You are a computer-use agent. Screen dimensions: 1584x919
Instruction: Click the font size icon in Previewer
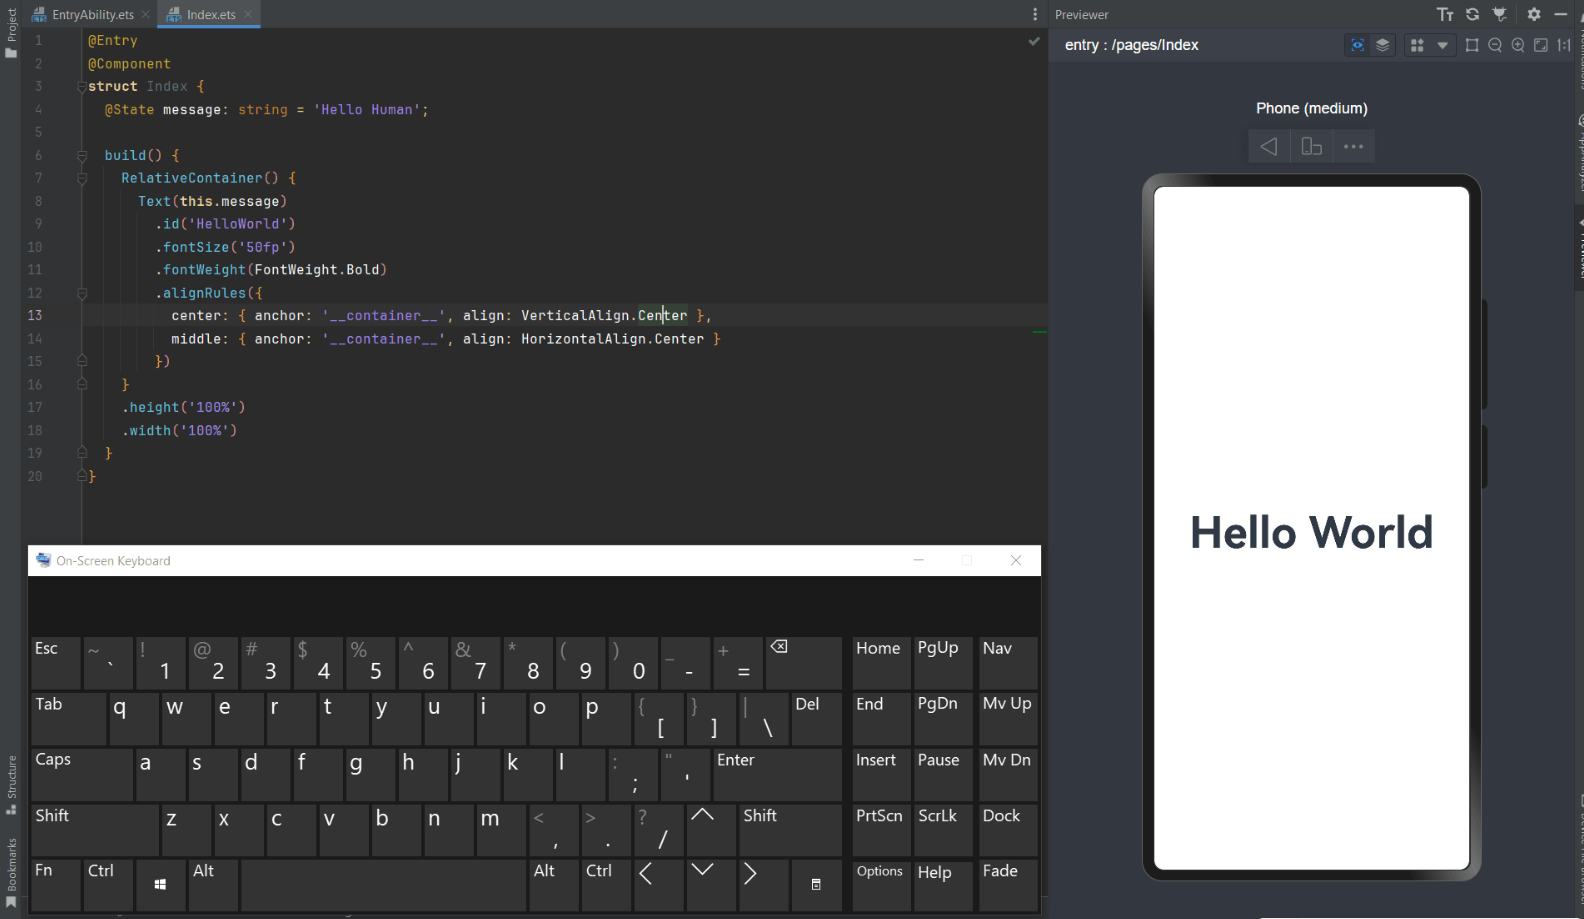tap(1445, 14)
